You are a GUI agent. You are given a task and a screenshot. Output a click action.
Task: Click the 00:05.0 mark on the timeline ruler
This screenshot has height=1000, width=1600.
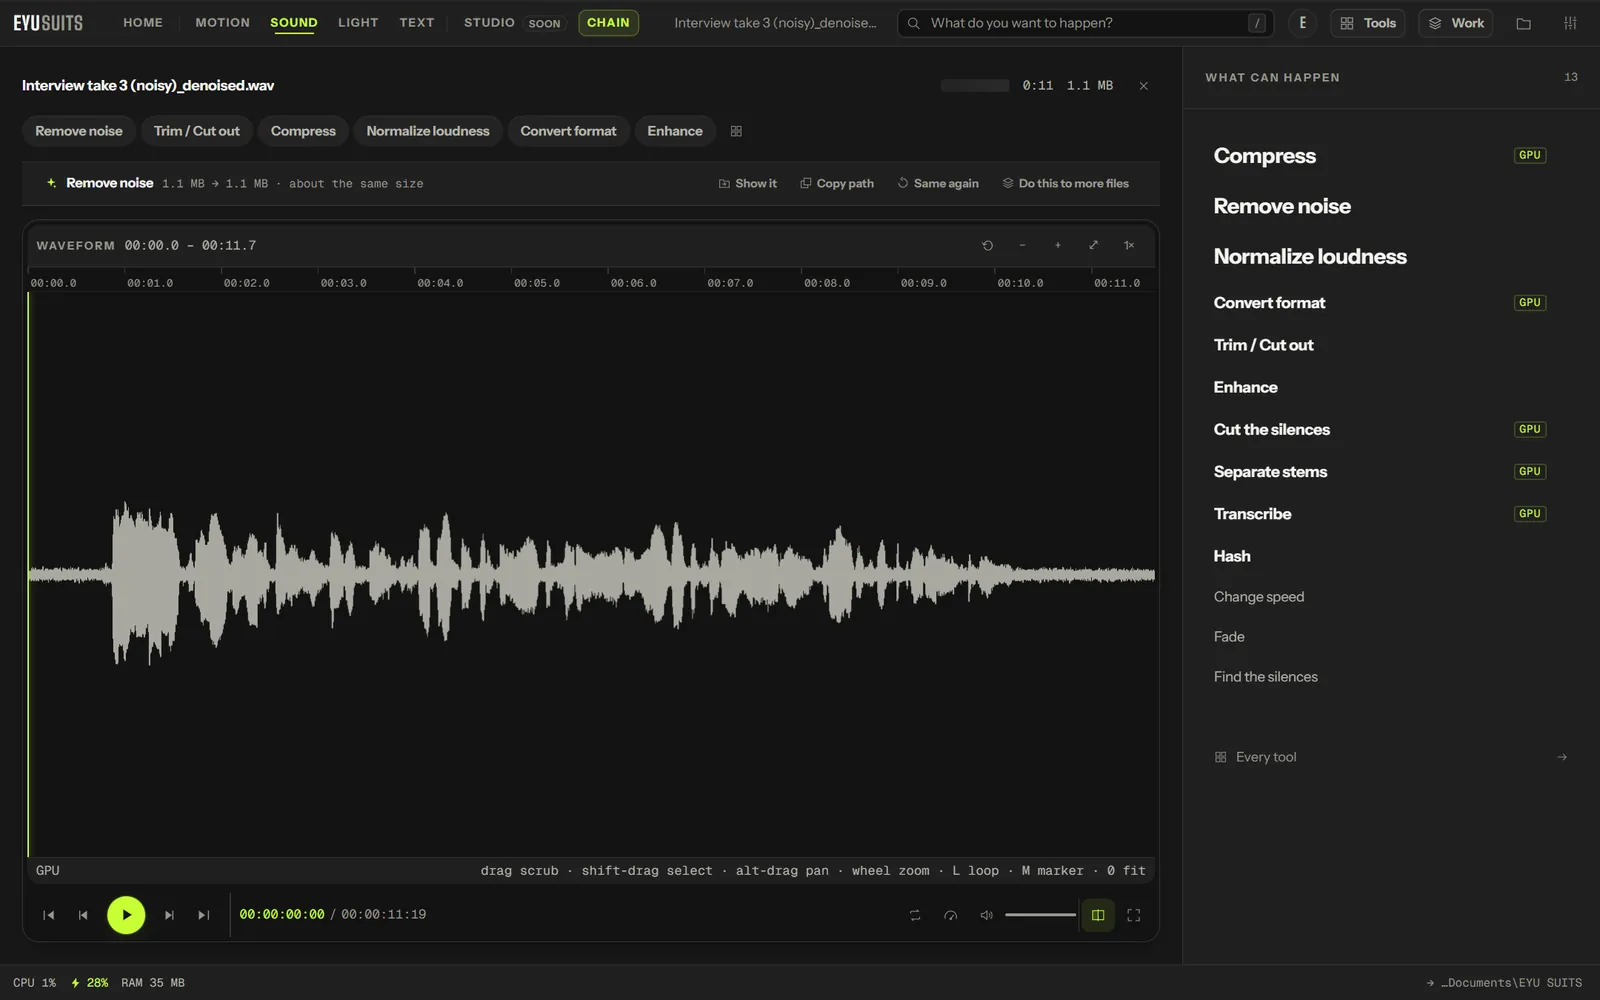pos(537,283)
